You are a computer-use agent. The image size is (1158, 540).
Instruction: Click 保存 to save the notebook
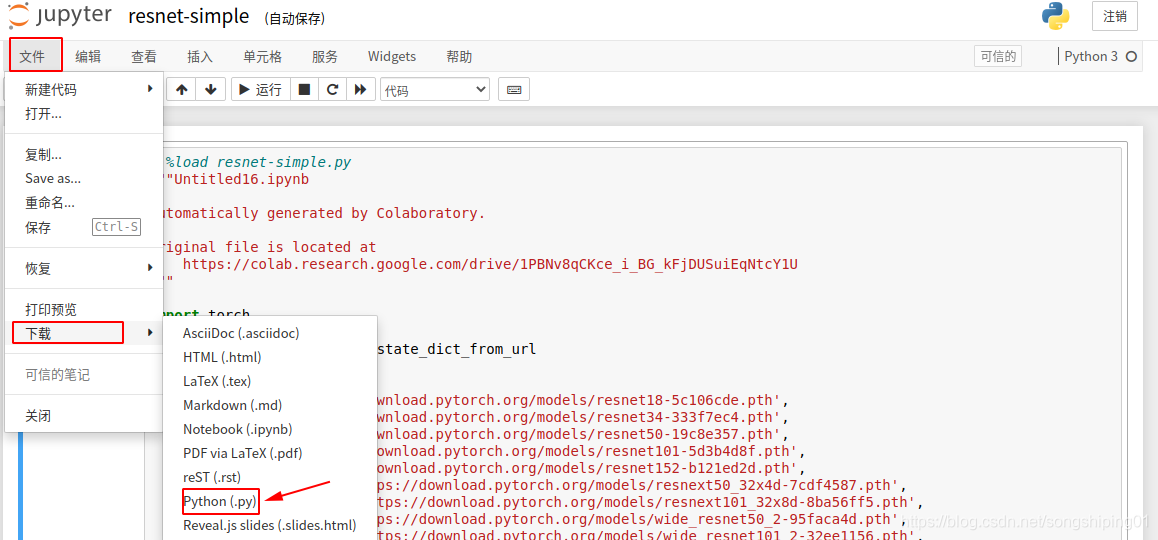(84, 228)
